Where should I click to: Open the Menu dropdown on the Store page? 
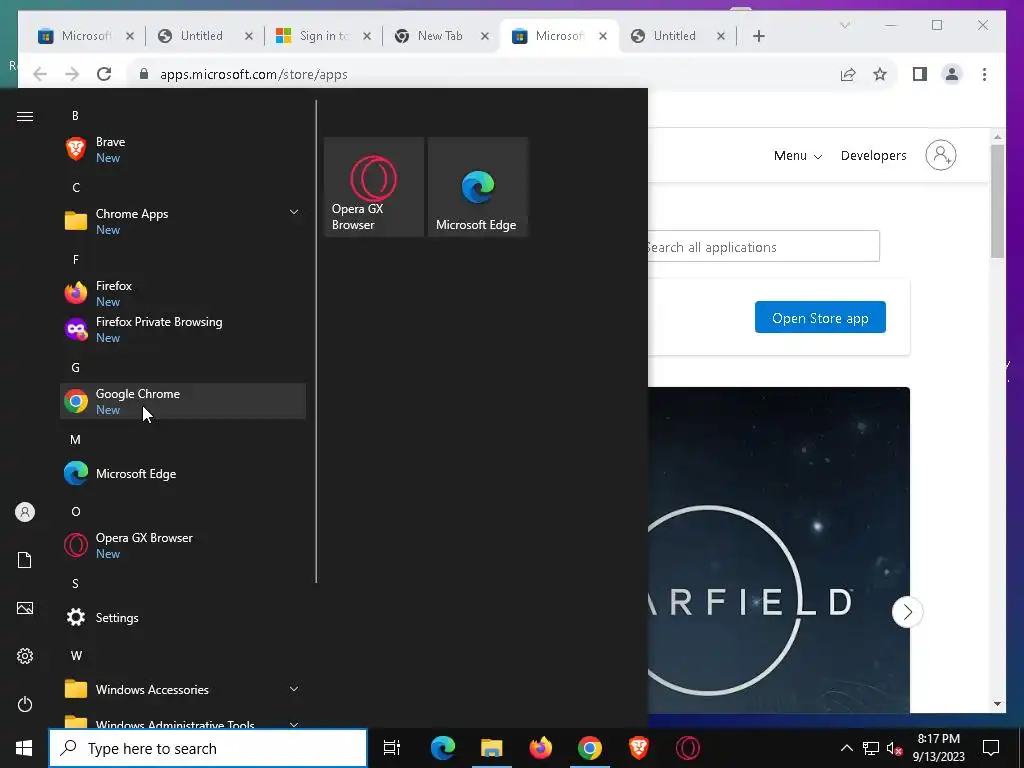797,155
